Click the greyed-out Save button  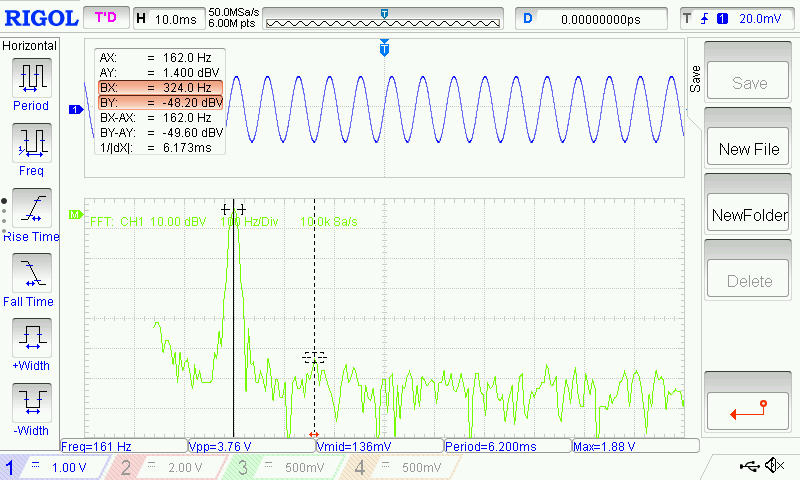tap(748, 84)
